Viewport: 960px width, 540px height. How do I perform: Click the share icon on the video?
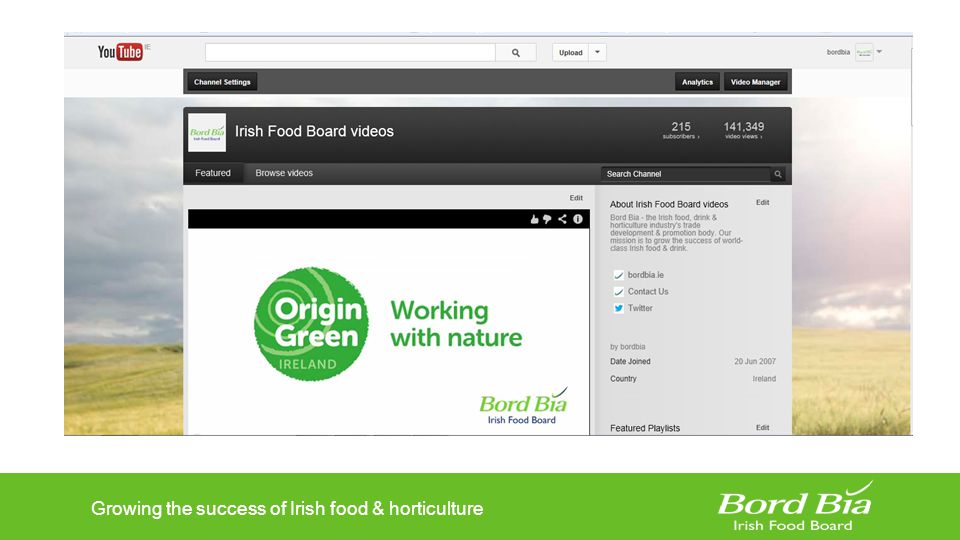(x=562, y=219)
